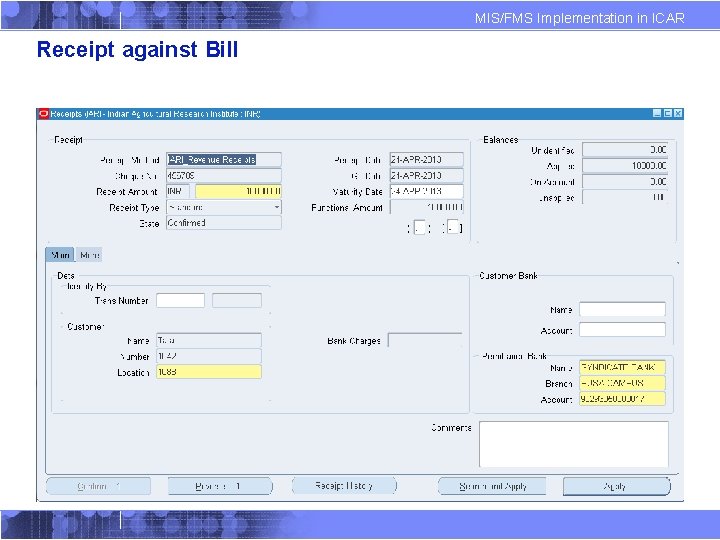Screen dimensions: 720x540
Task: Switch to the Main tab
Action: point(60,255)
